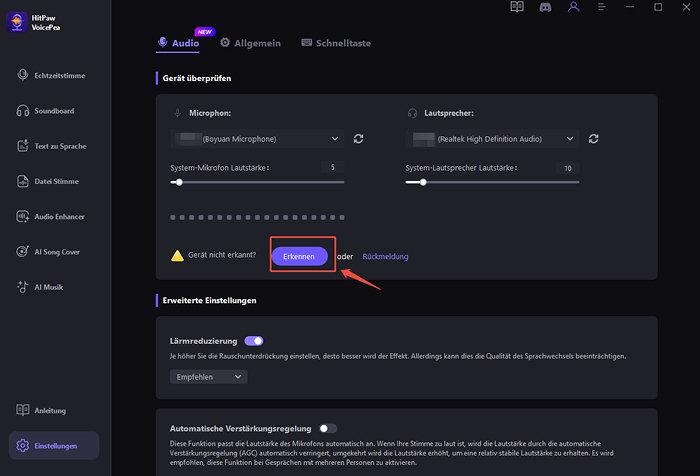The width and height of the screenshot is (700, 476).
Task: Click the Gerät überprüfen heading
Action: [197, 78]
